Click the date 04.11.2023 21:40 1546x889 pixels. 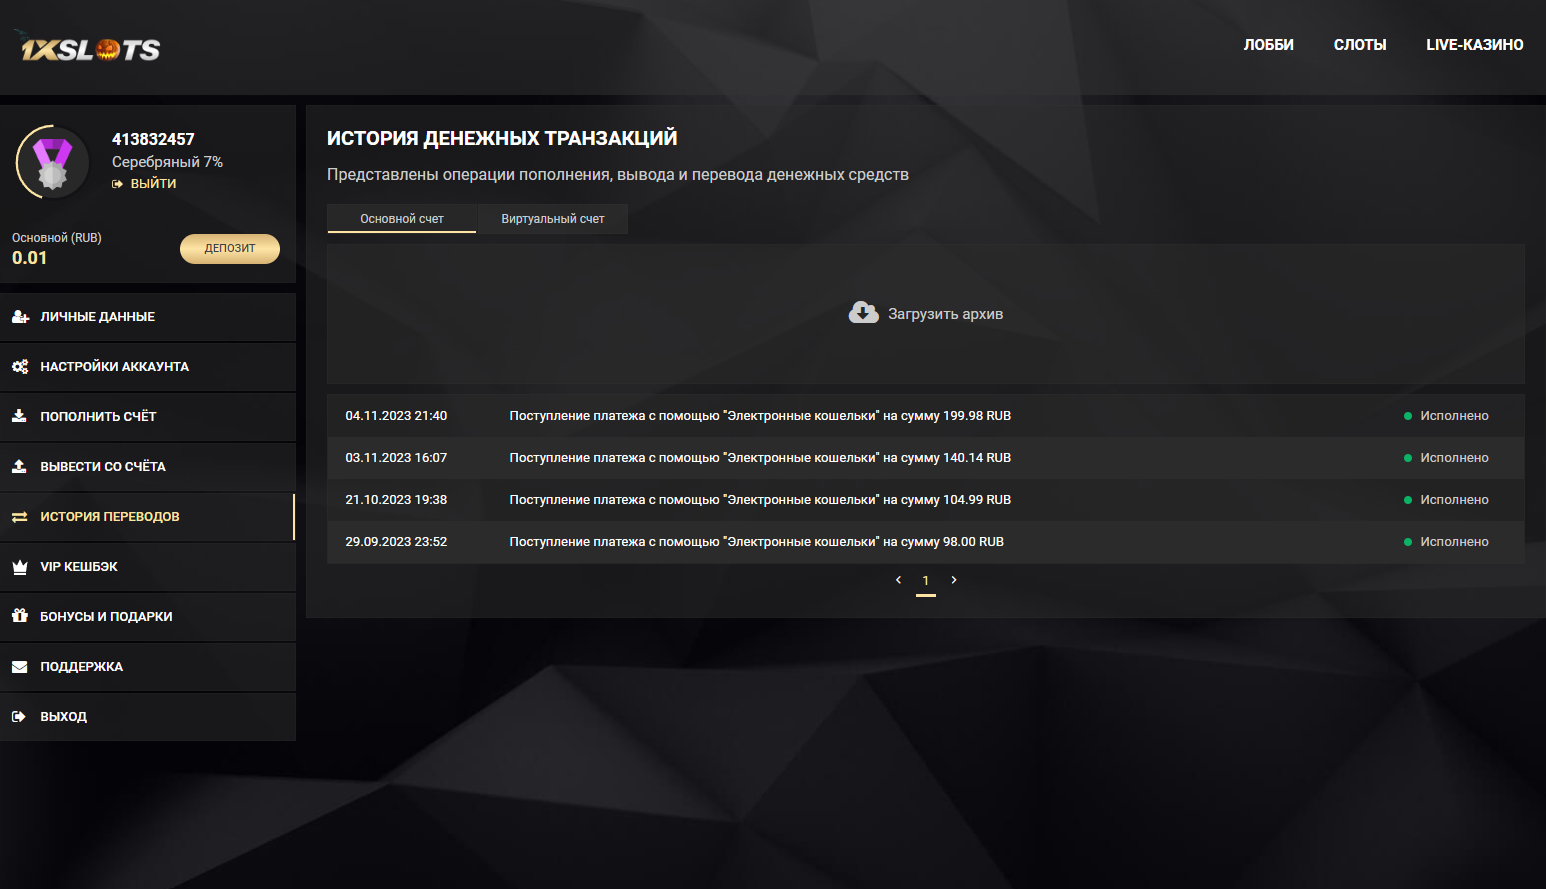tap(396, 416)
